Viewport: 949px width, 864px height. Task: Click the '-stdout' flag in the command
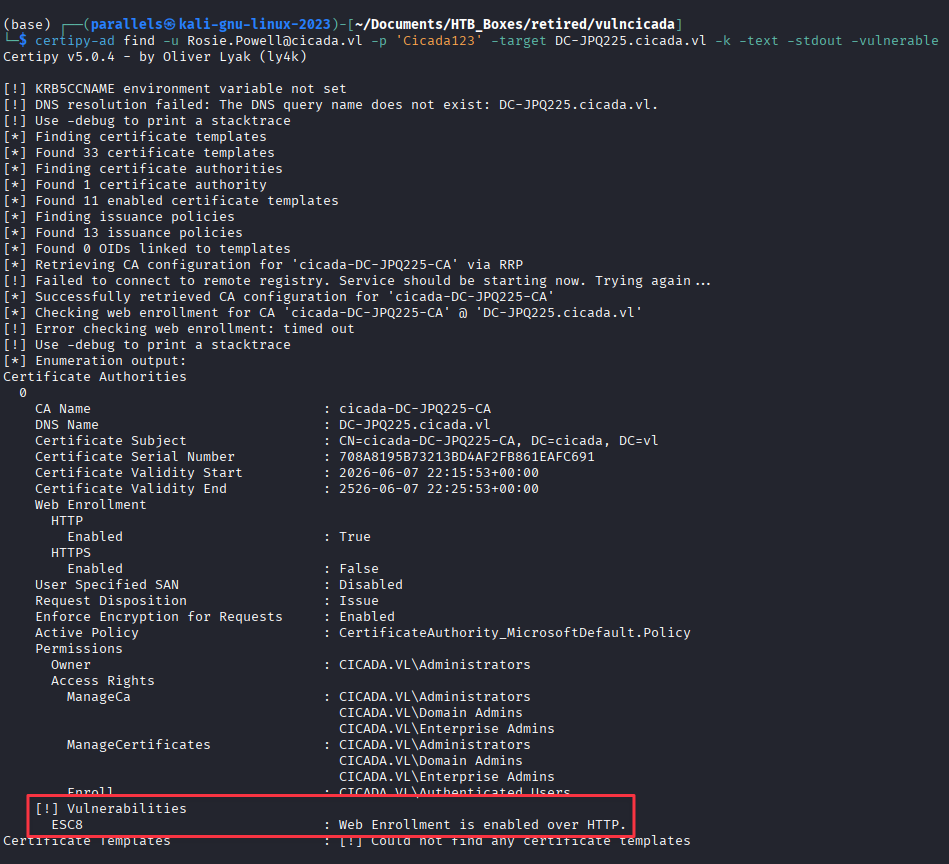point(815,41)
